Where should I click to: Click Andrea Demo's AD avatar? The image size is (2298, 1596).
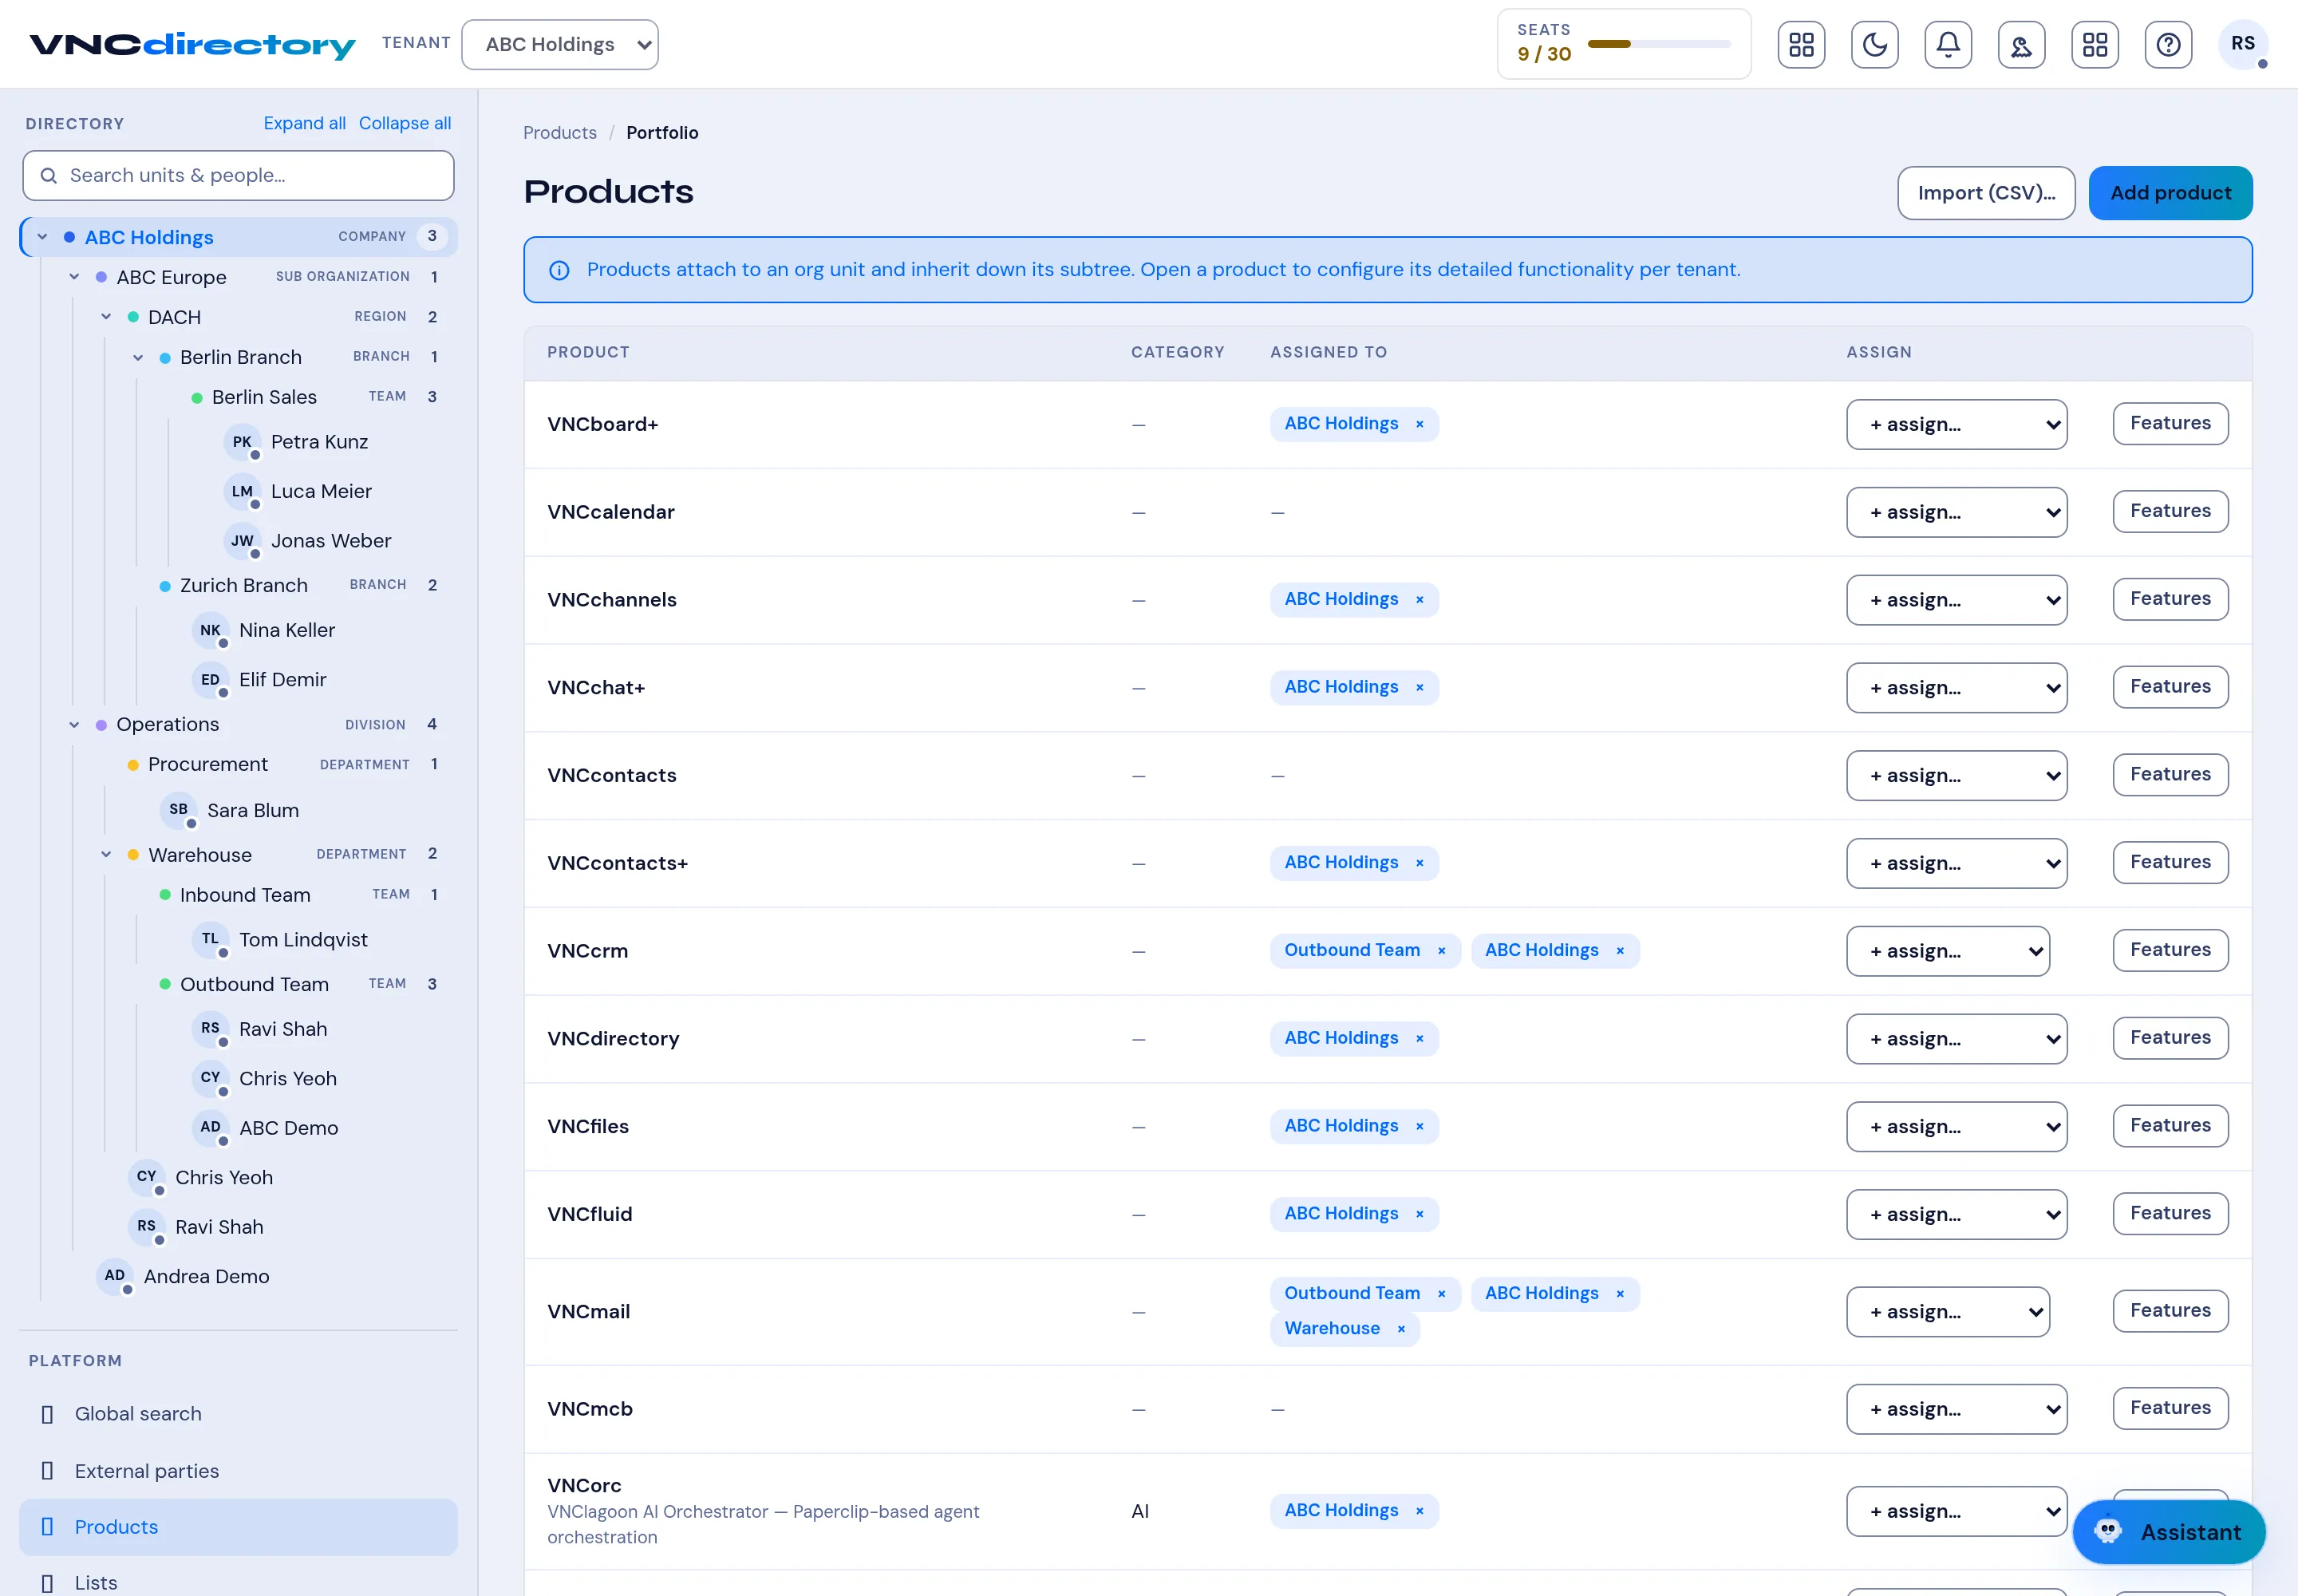coord(115,1276)
